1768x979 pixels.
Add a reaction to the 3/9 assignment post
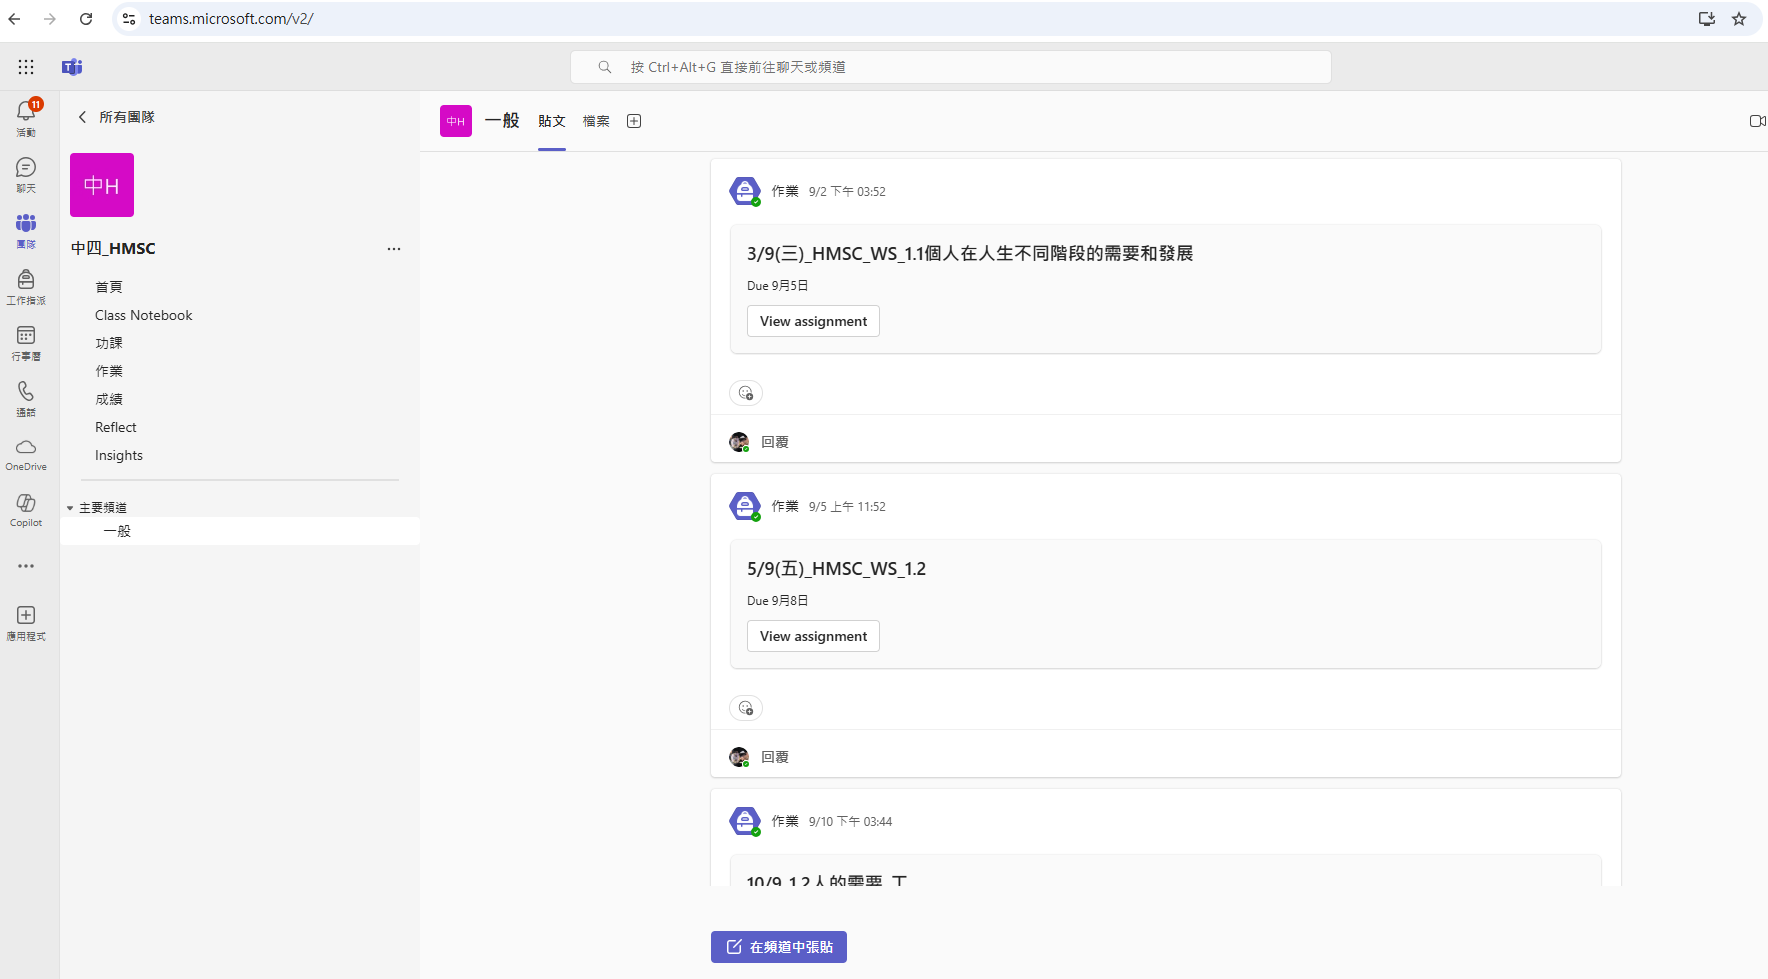click(x=746, y=393)
